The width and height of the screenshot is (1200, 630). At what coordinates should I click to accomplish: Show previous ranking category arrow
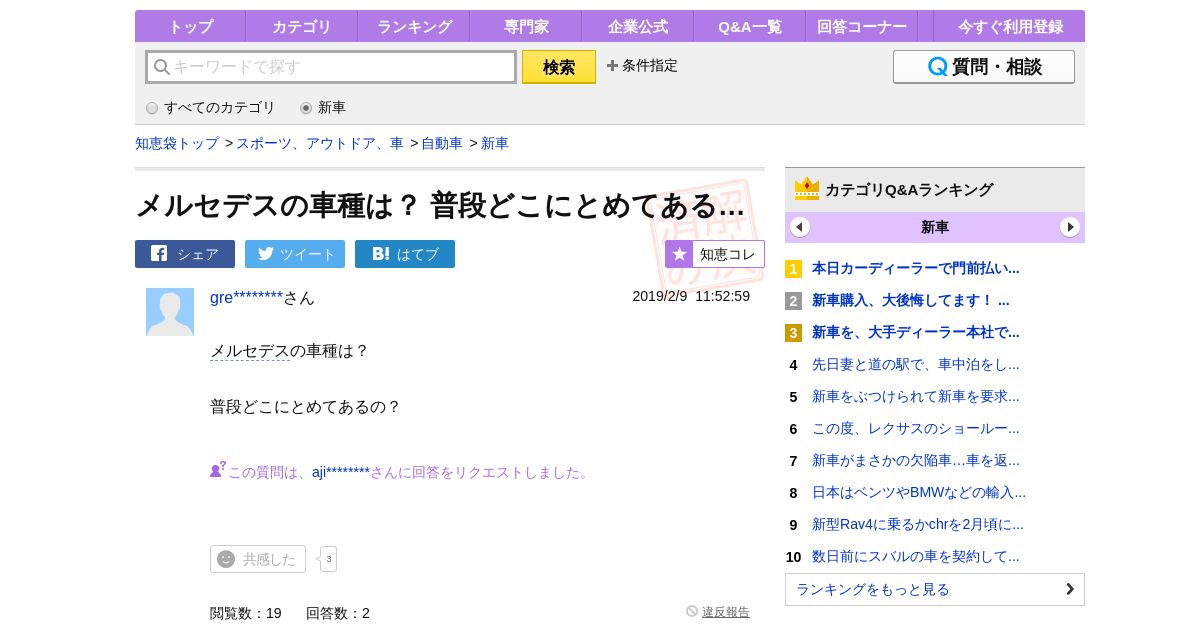coord(800,227)
